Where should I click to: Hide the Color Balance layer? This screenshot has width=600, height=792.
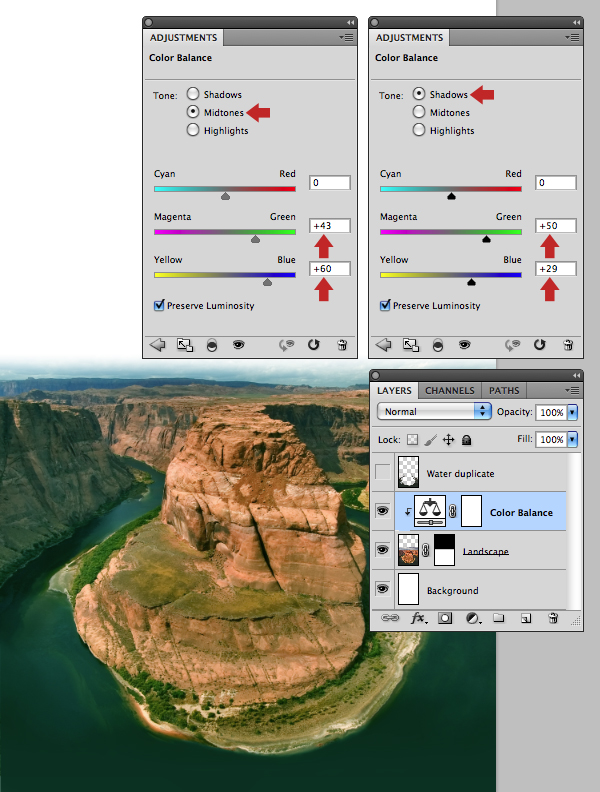383,511
